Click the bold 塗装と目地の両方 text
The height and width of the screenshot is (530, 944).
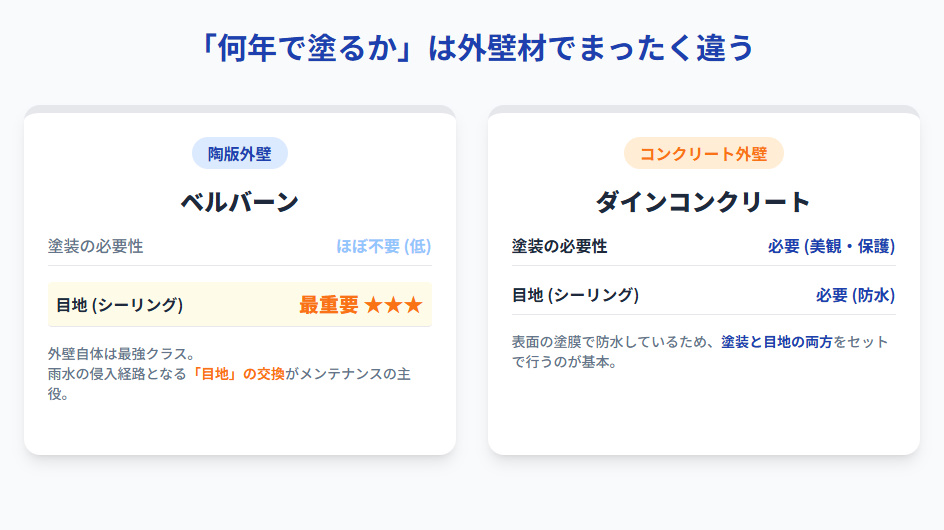pyautogui.click(x=777, y=342)
